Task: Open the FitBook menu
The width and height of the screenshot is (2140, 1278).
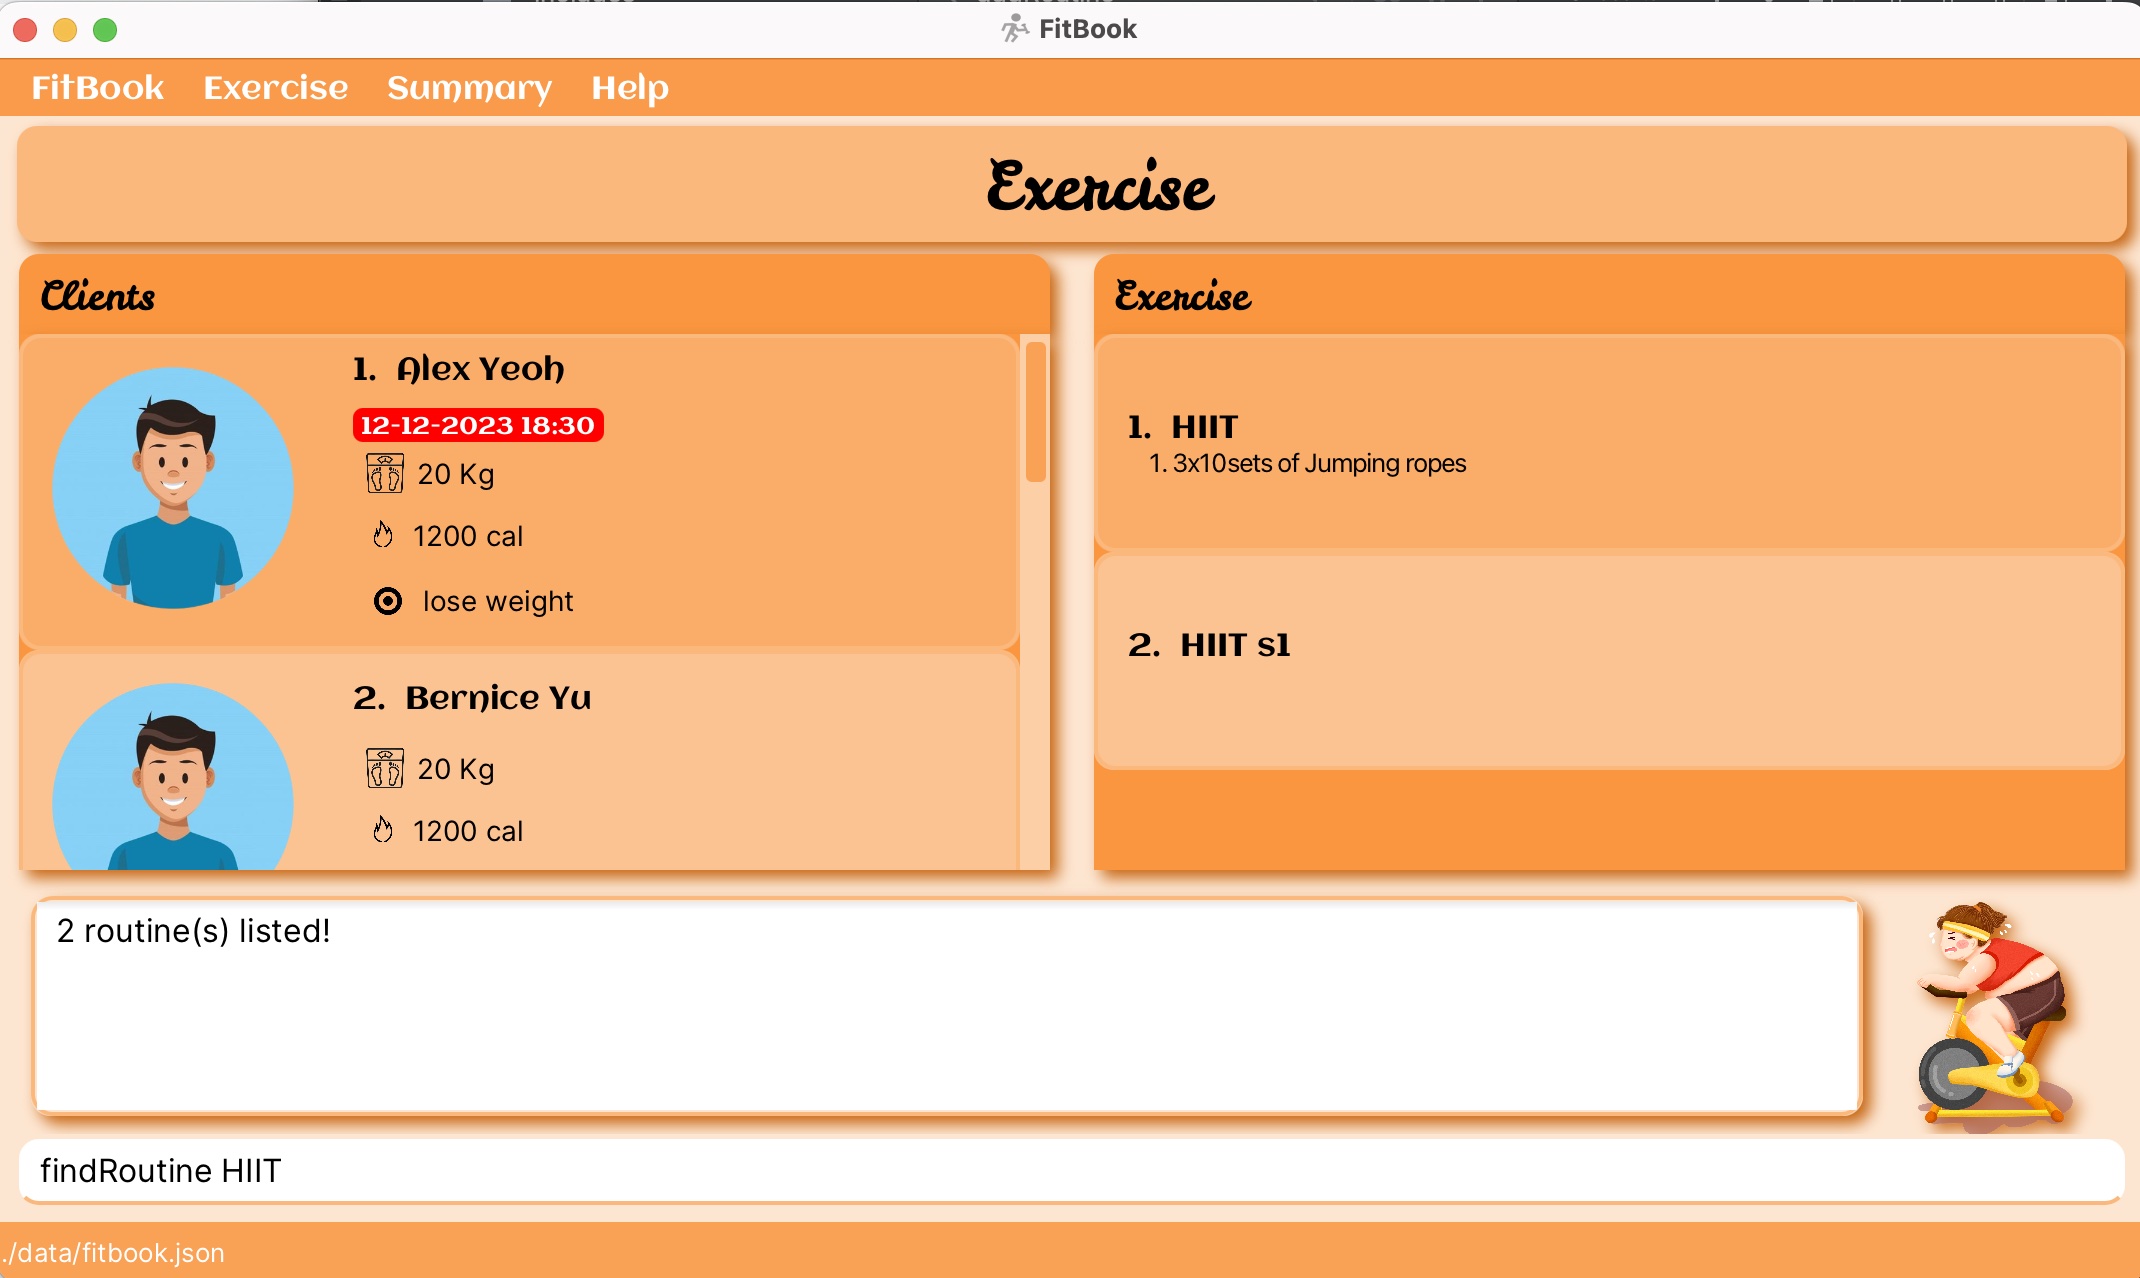Action: click(97, 88)
